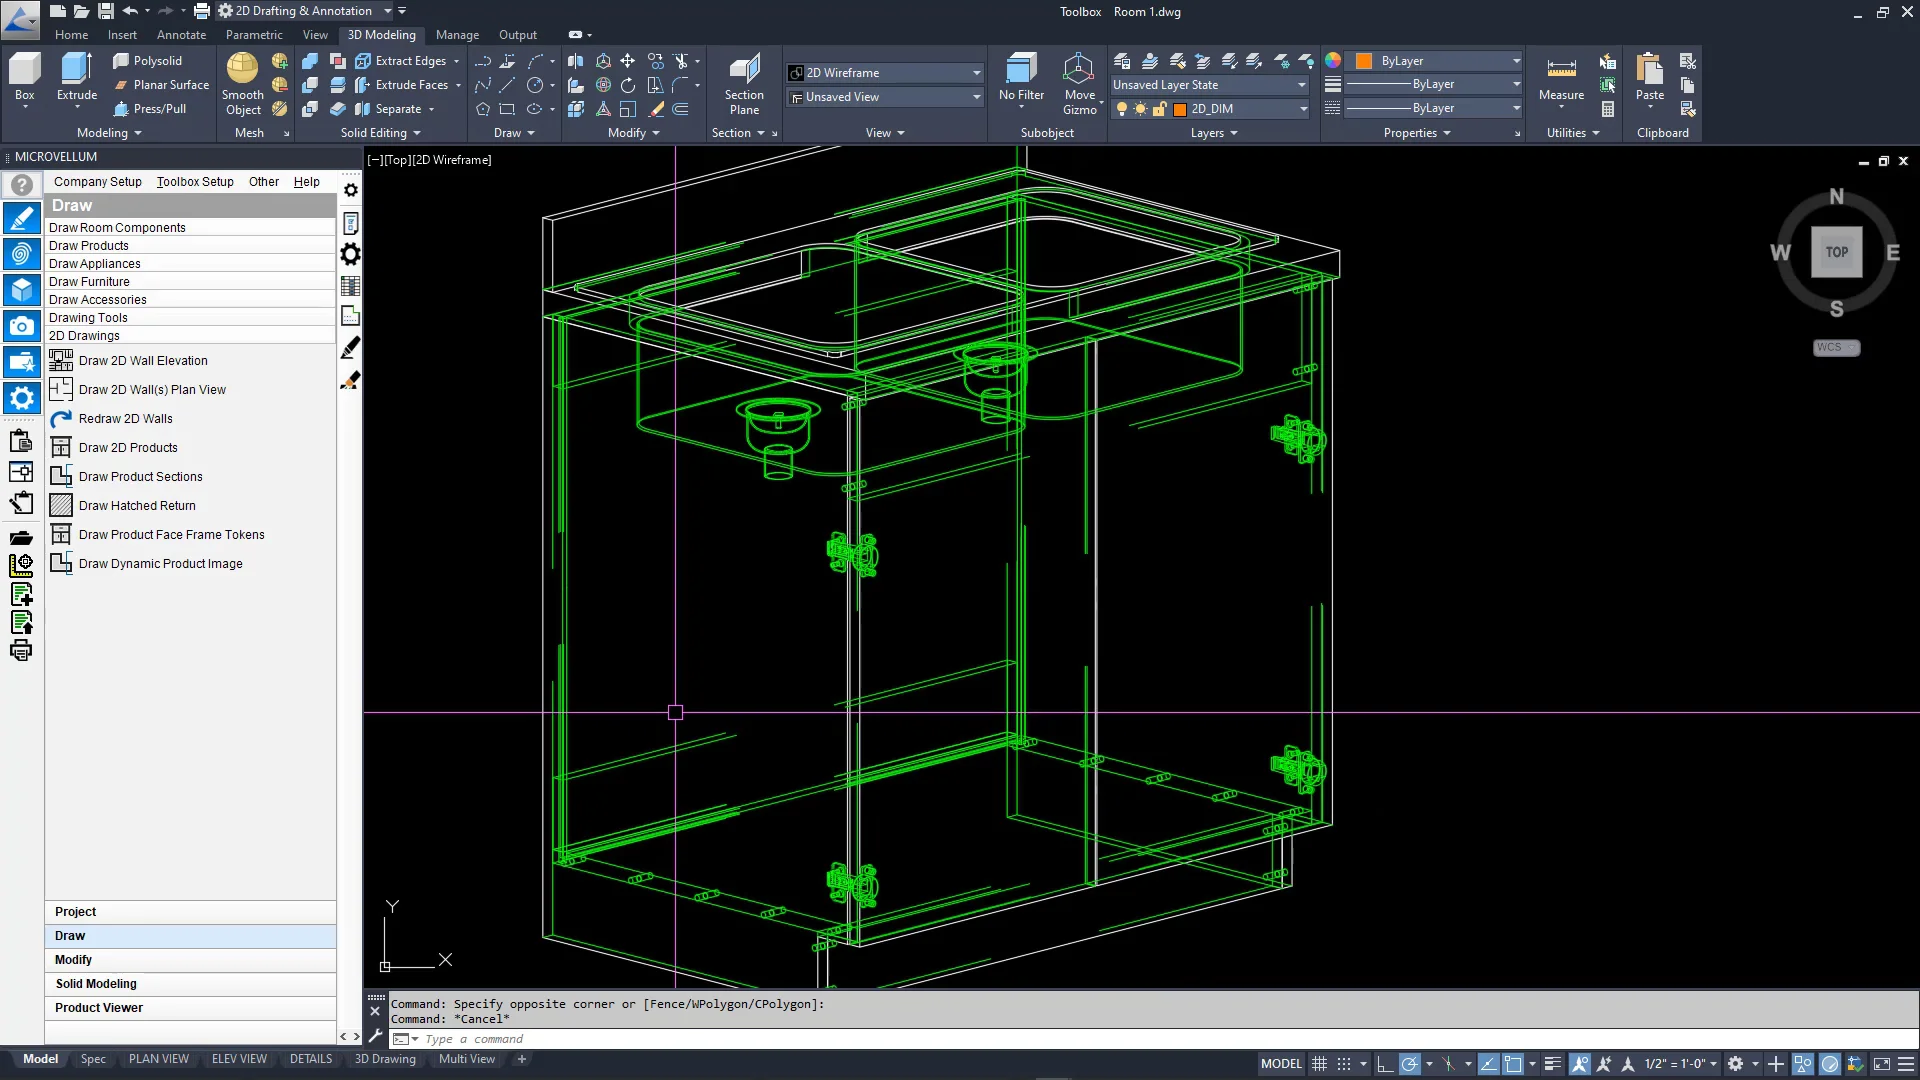Toggle grid display in the status bar
Viewport: 1920px width, 1080px height.
[x=1319, y=1063]
